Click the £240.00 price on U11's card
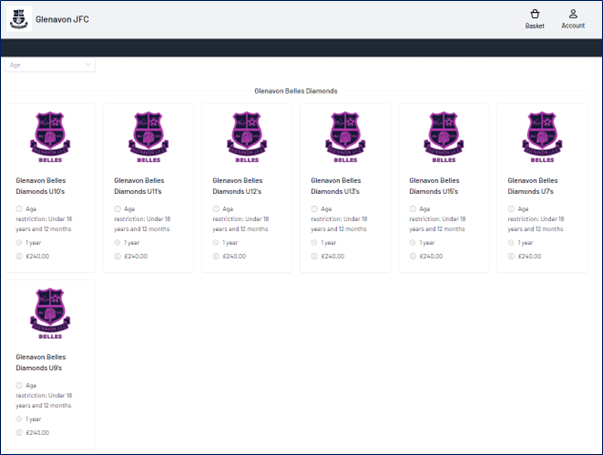 [x=136, y=256]
